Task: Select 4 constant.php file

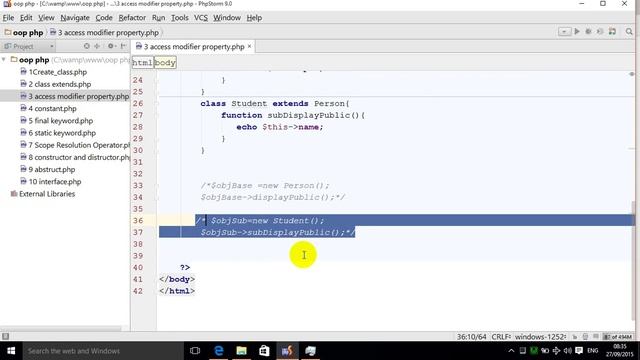Action: point(48,109)
